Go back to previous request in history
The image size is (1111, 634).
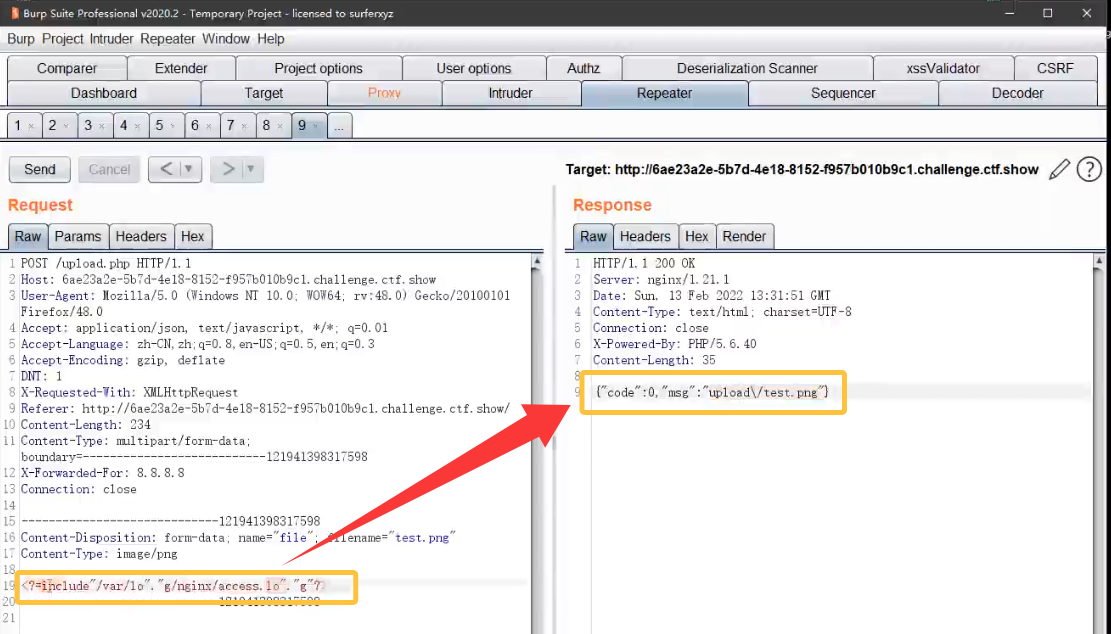[x=166, y=169]
